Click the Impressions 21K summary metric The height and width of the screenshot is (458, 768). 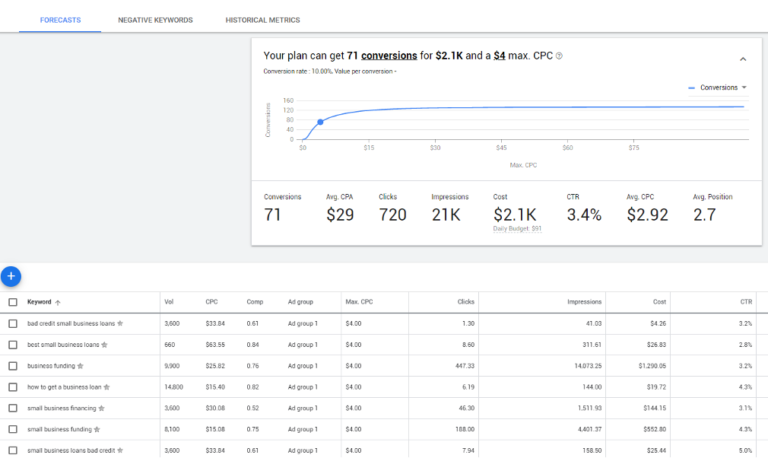[450, 209]
